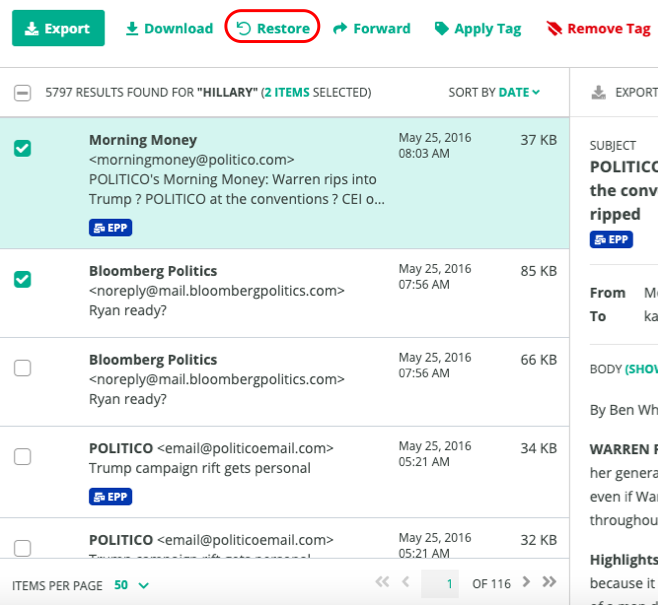Go to the last page of results
This screenshot has width=658, height=605.
(x=549, y=582)
